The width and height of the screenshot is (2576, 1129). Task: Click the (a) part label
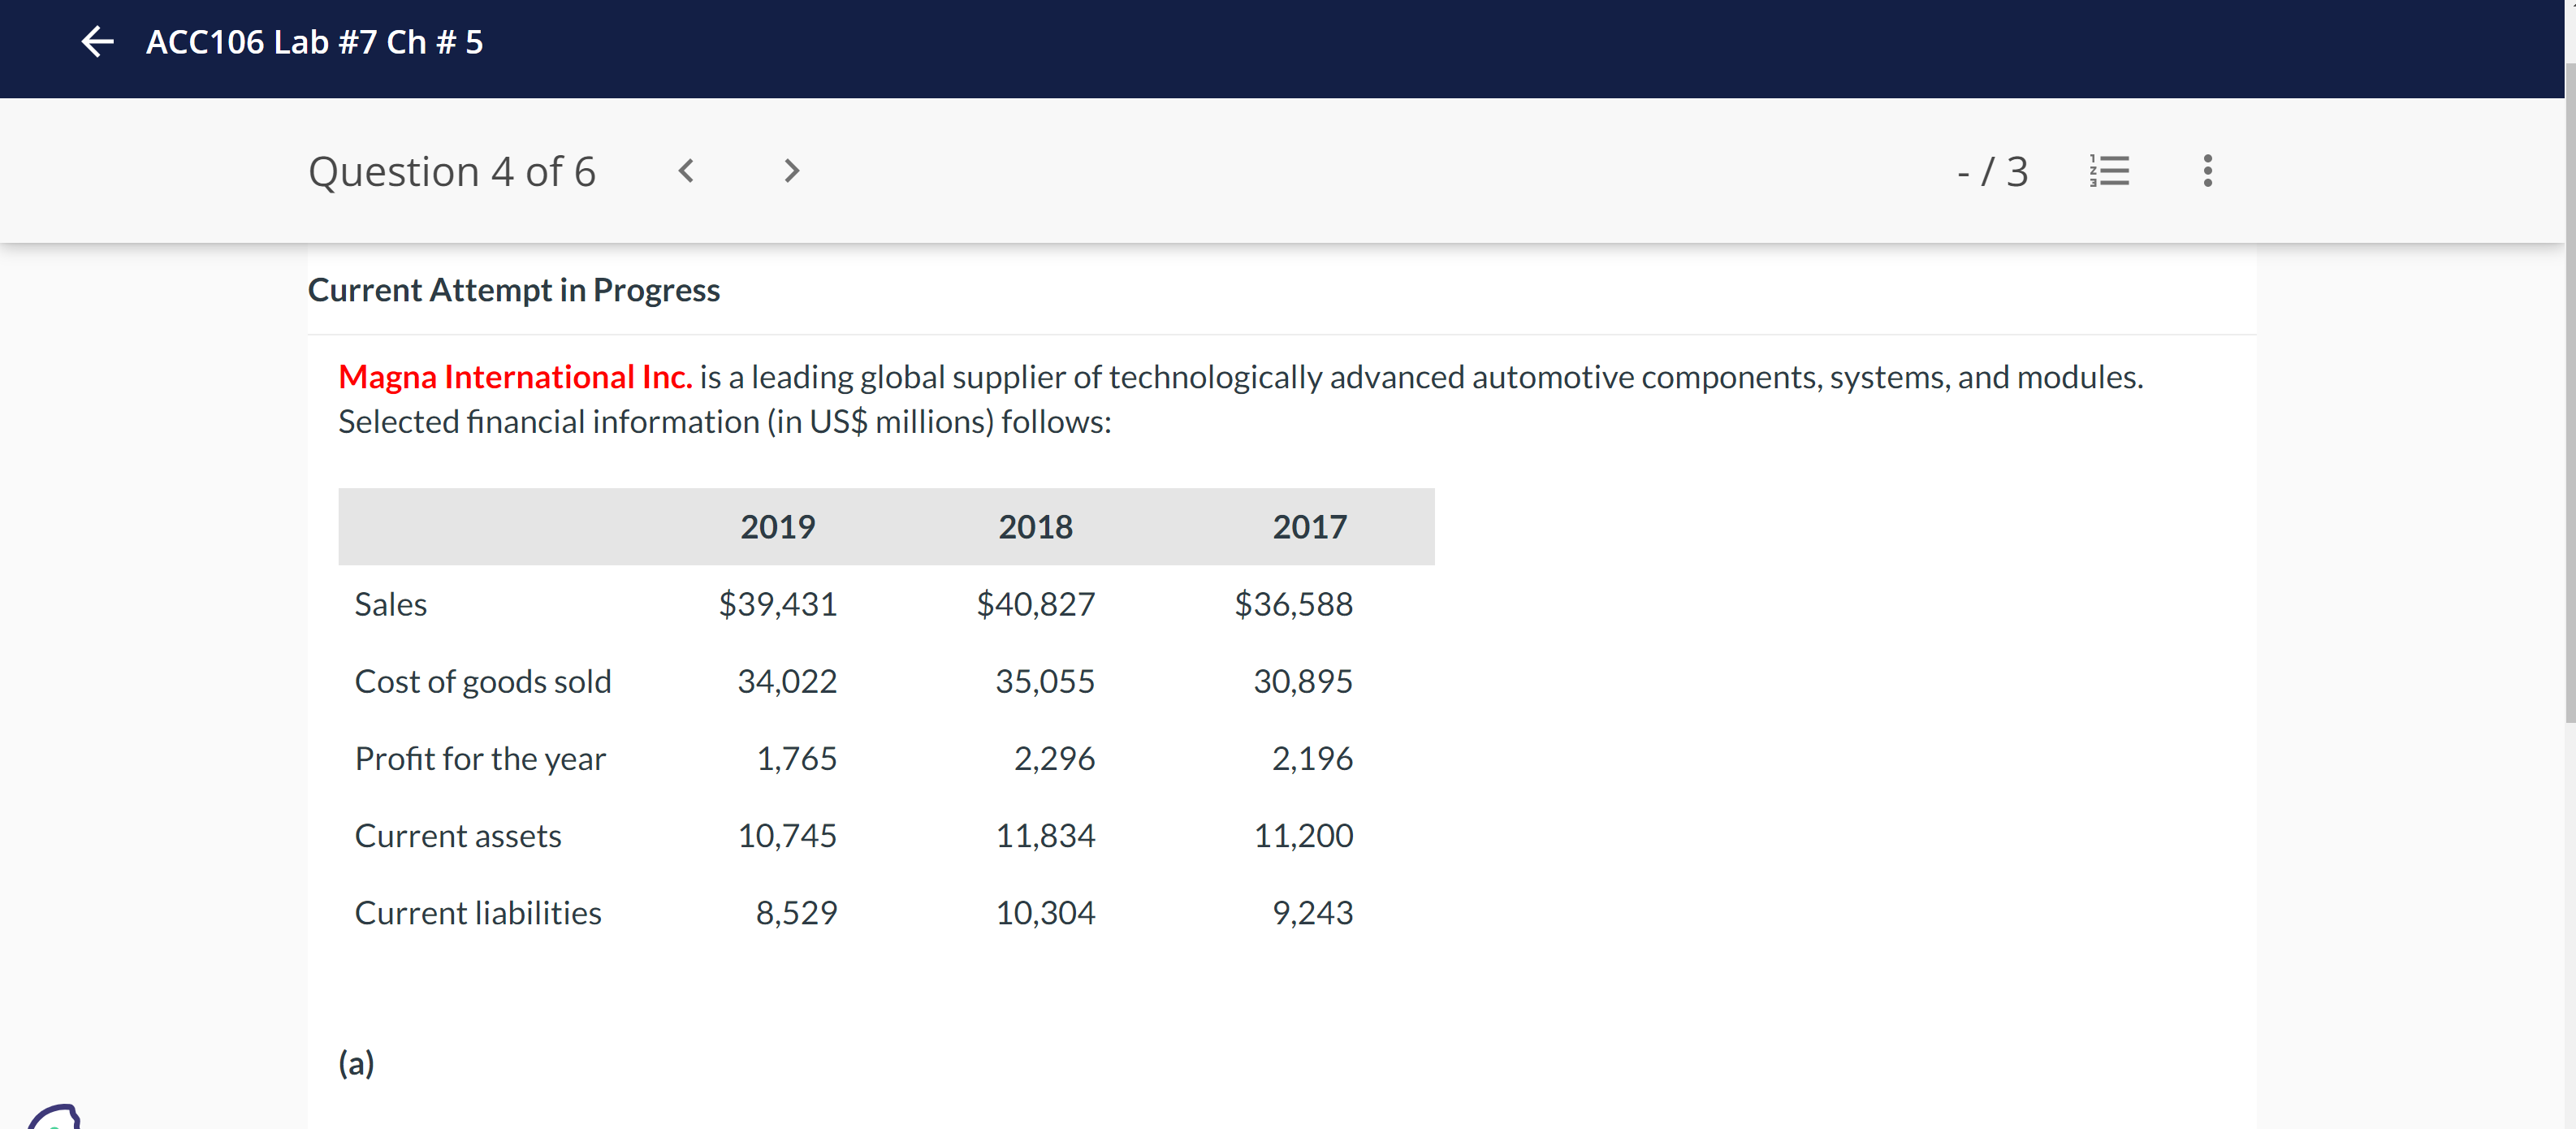356,1063
